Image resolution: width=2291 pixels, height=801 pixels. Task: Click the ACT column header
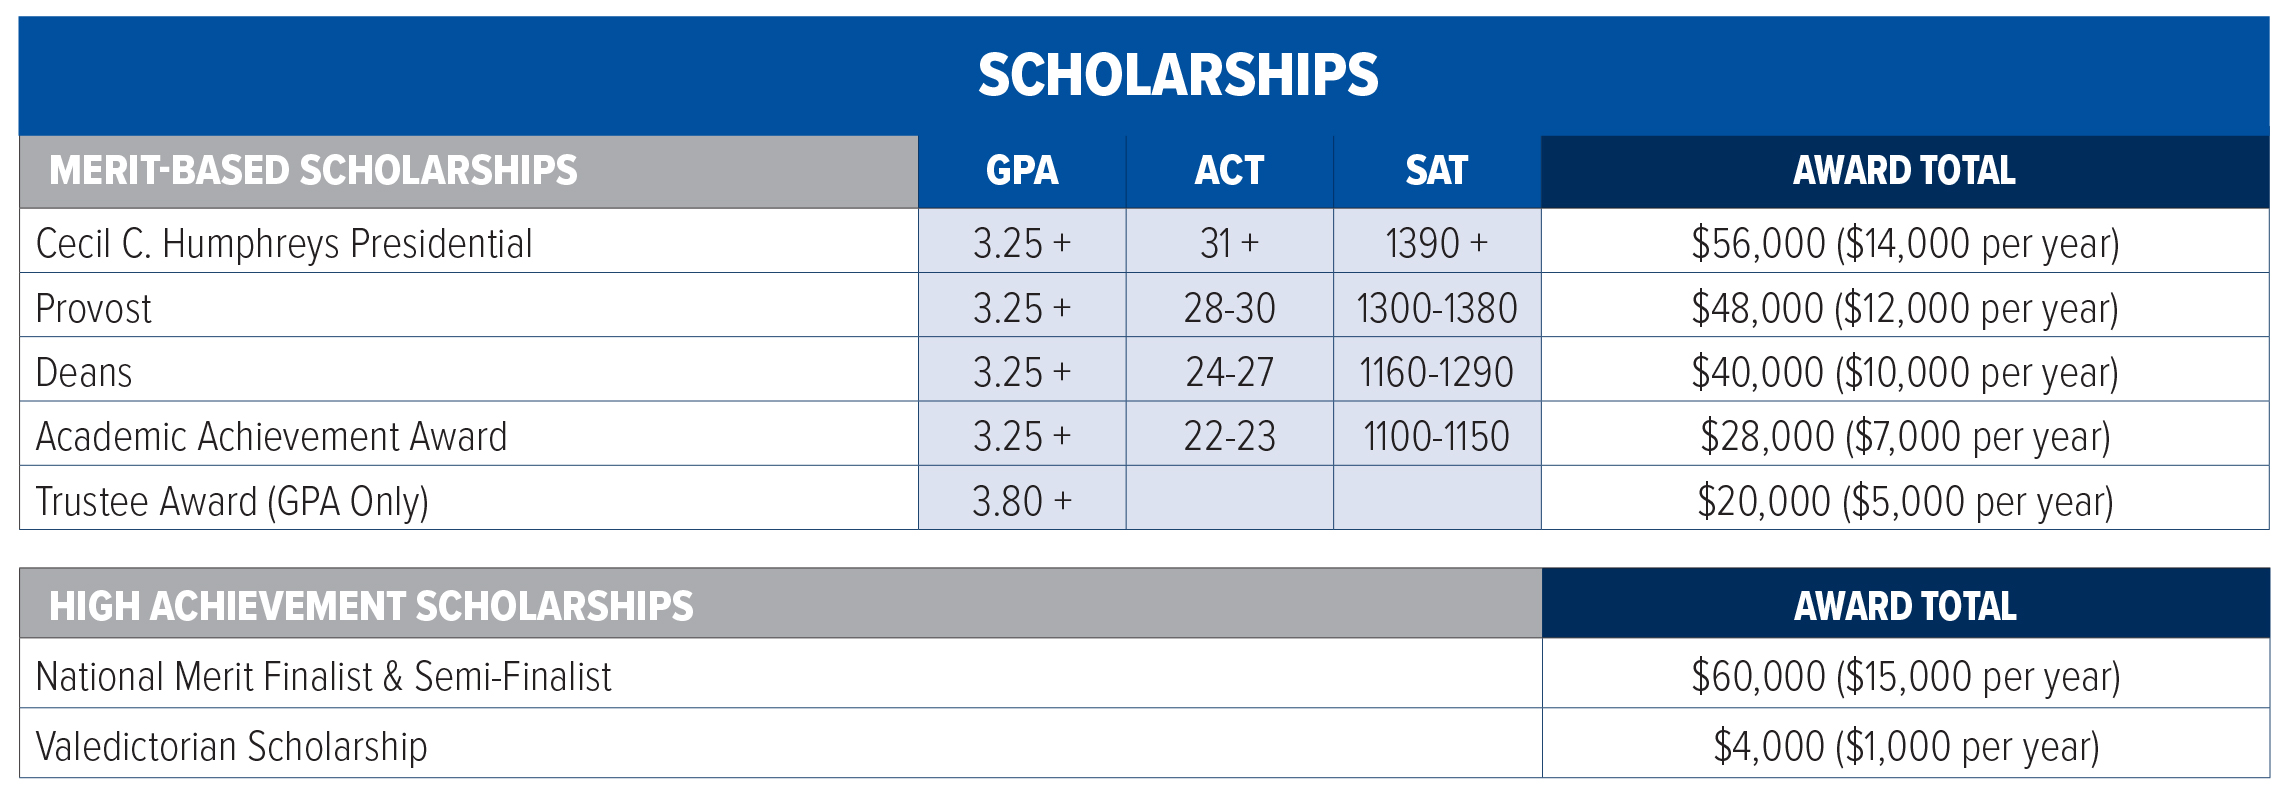1229,171
